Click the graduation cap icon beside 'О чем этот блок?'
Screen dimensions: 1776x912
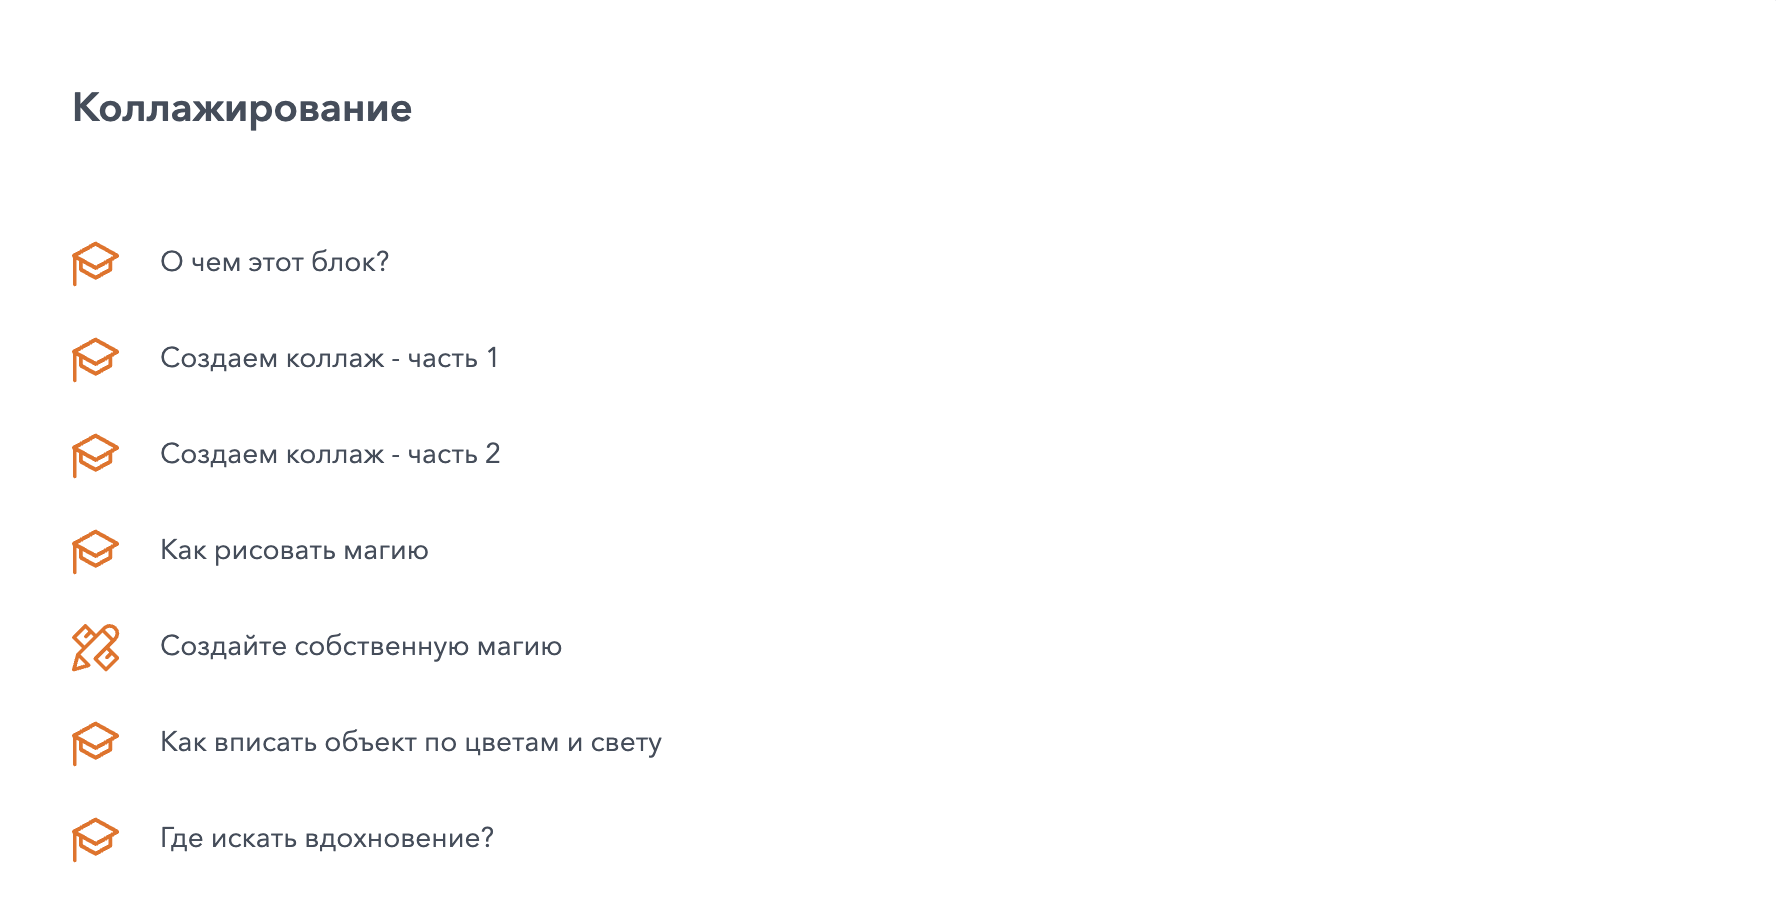point(95,263)
